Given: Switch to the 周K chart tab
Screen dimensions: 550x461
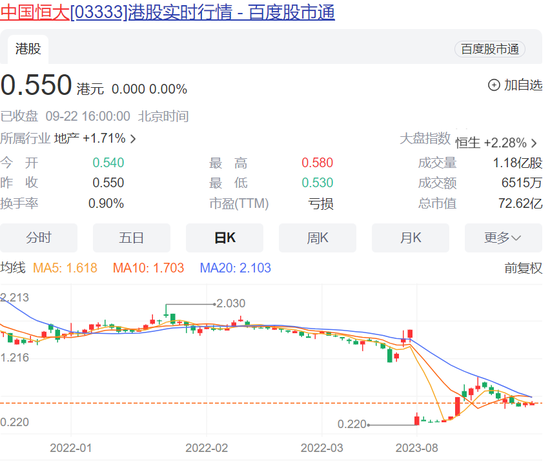Looking at the screenshot, I should pyautogui.click(x=317, y=238).
